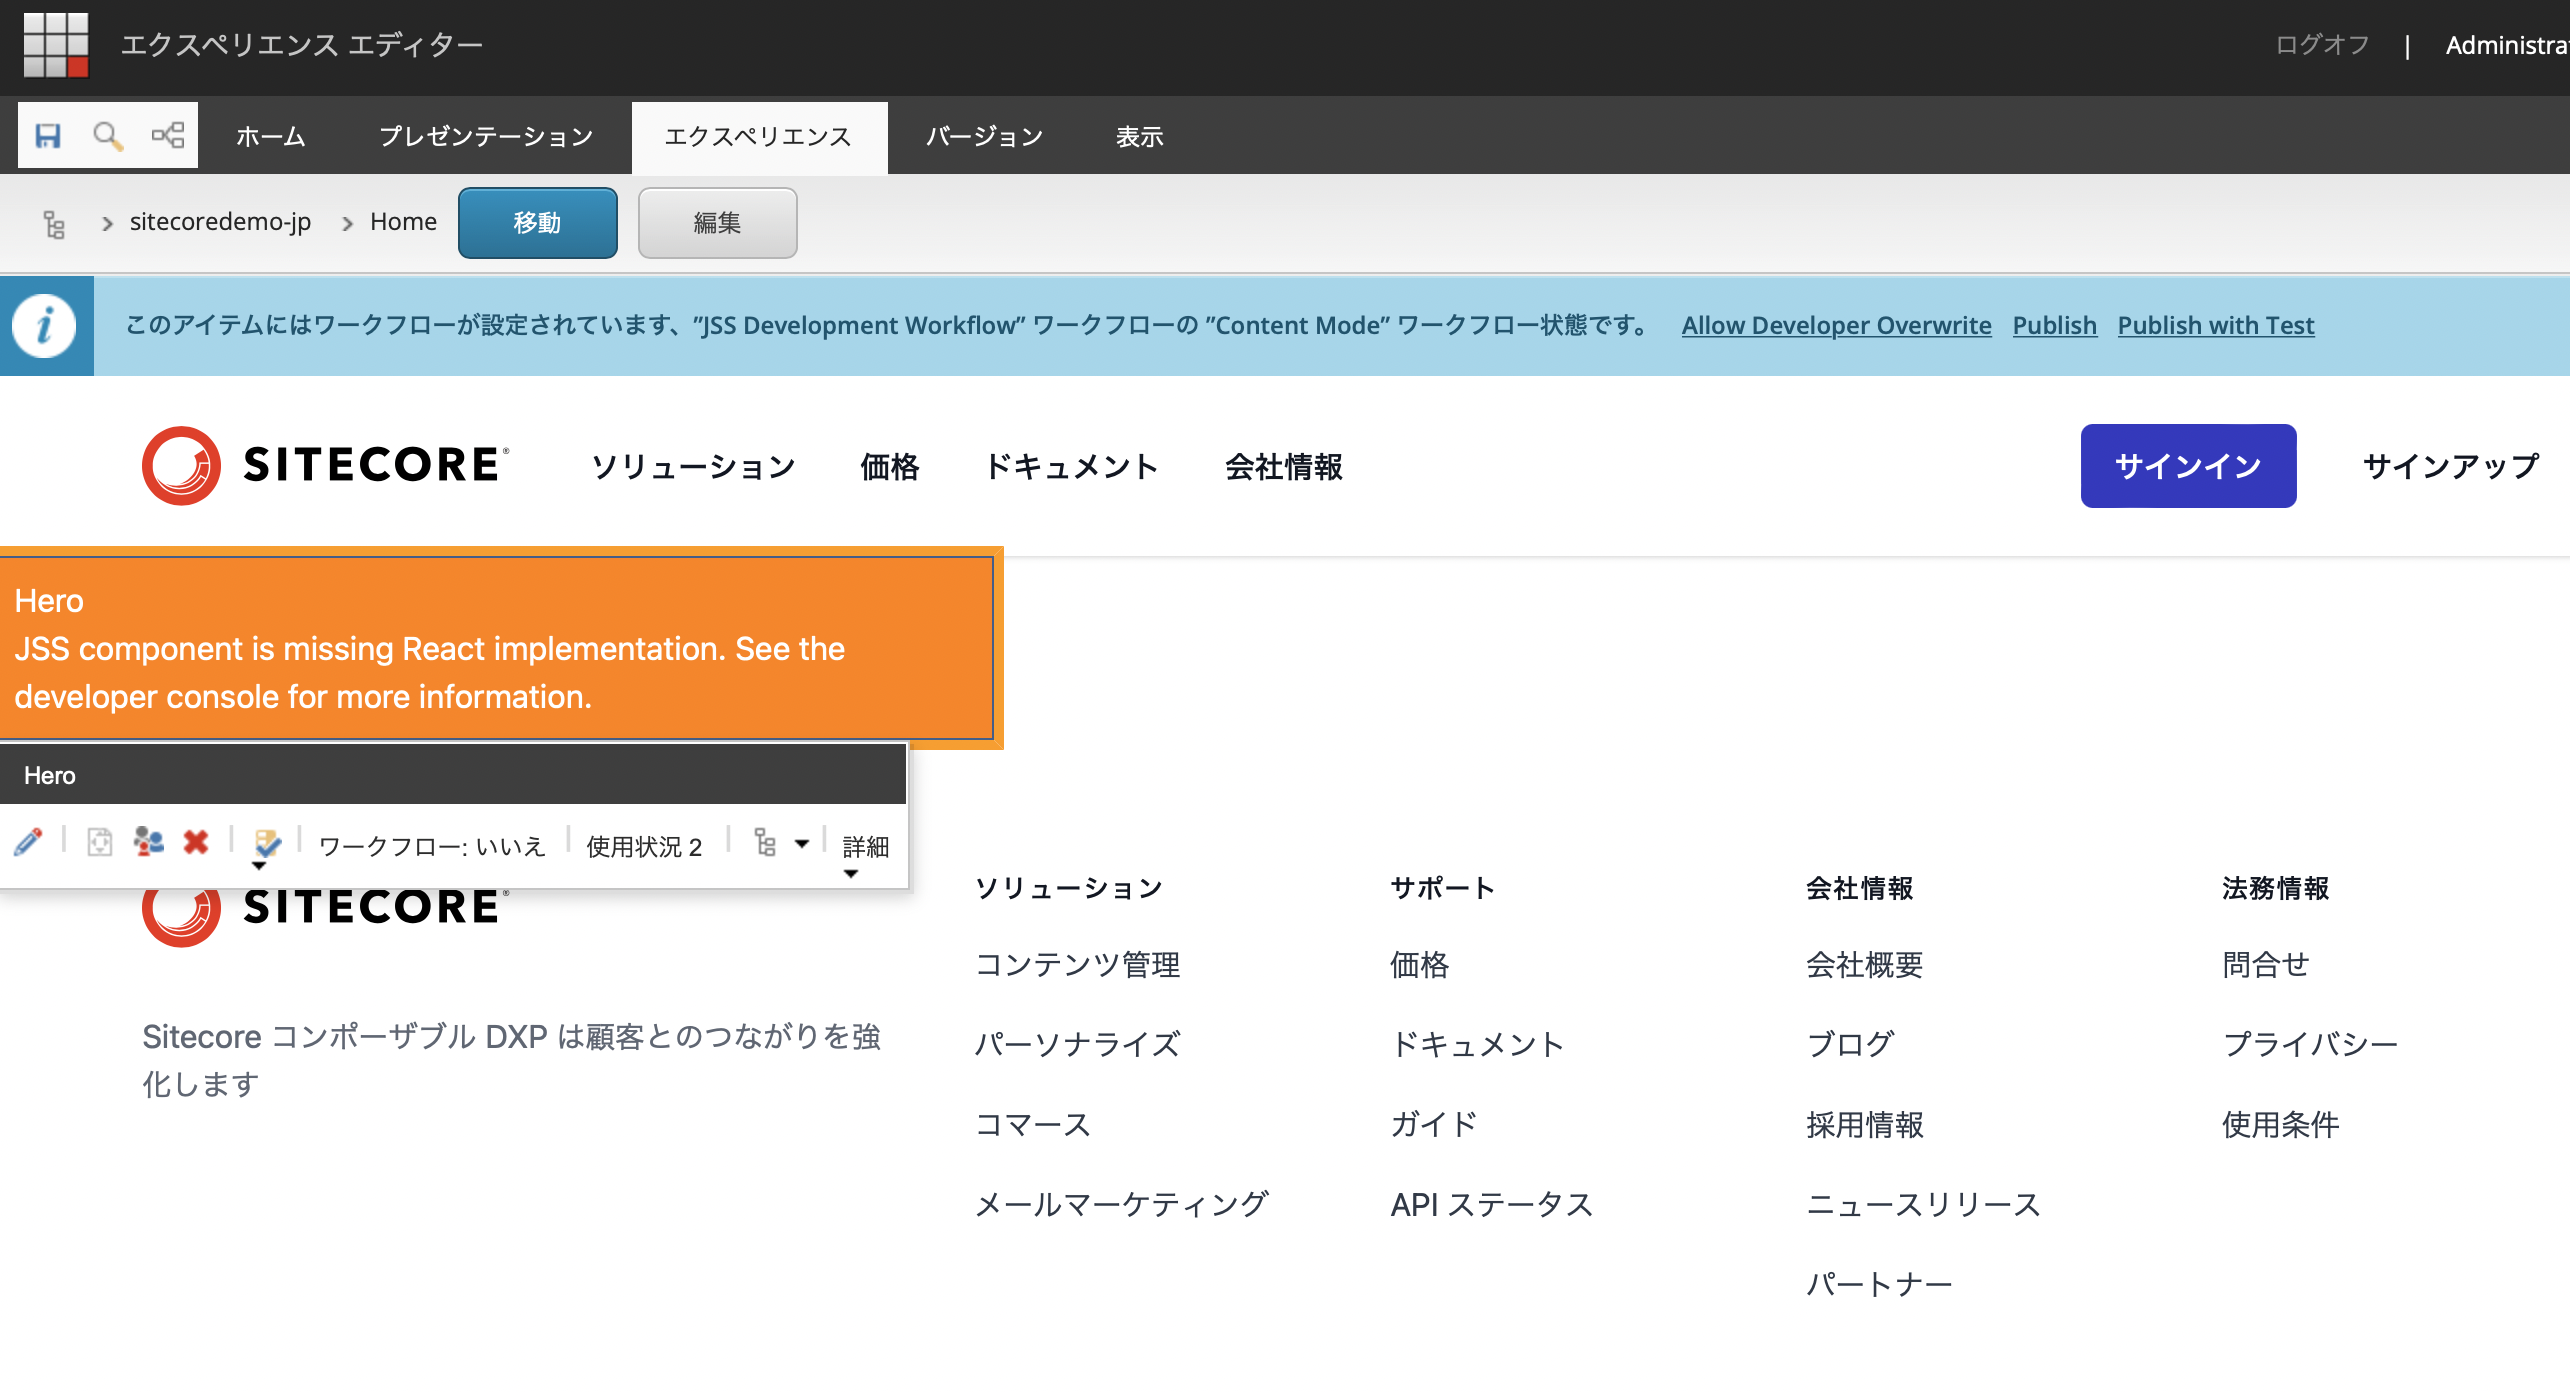Click the footer 価格 link under サポート
Image resolution: width=2570 pixels, height=1392 pixels.
tap(1420, 965)
